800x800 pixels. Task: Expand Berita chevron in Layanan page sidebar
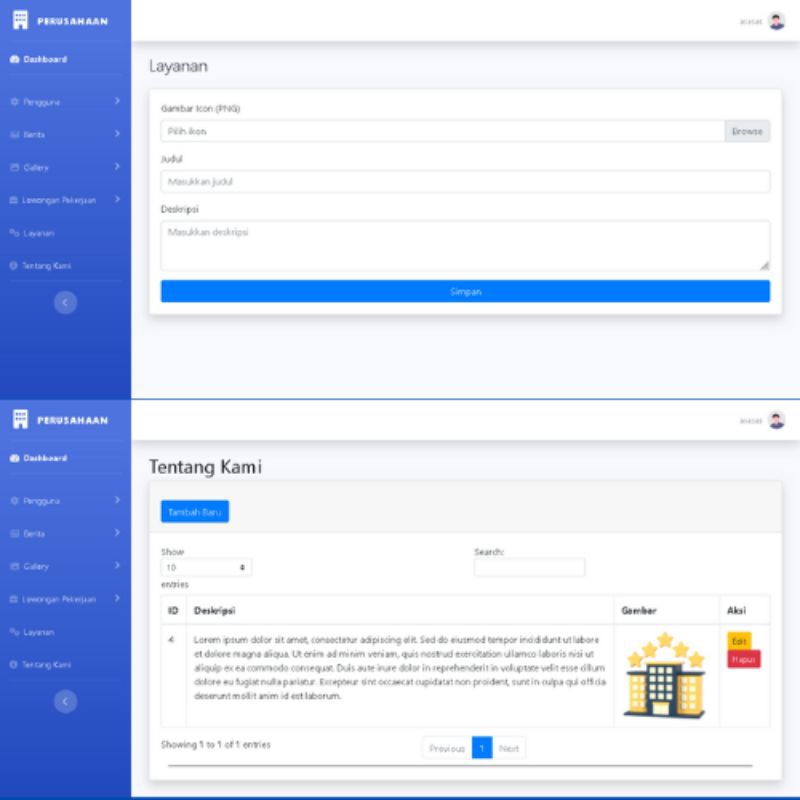(x=117, y=134)
